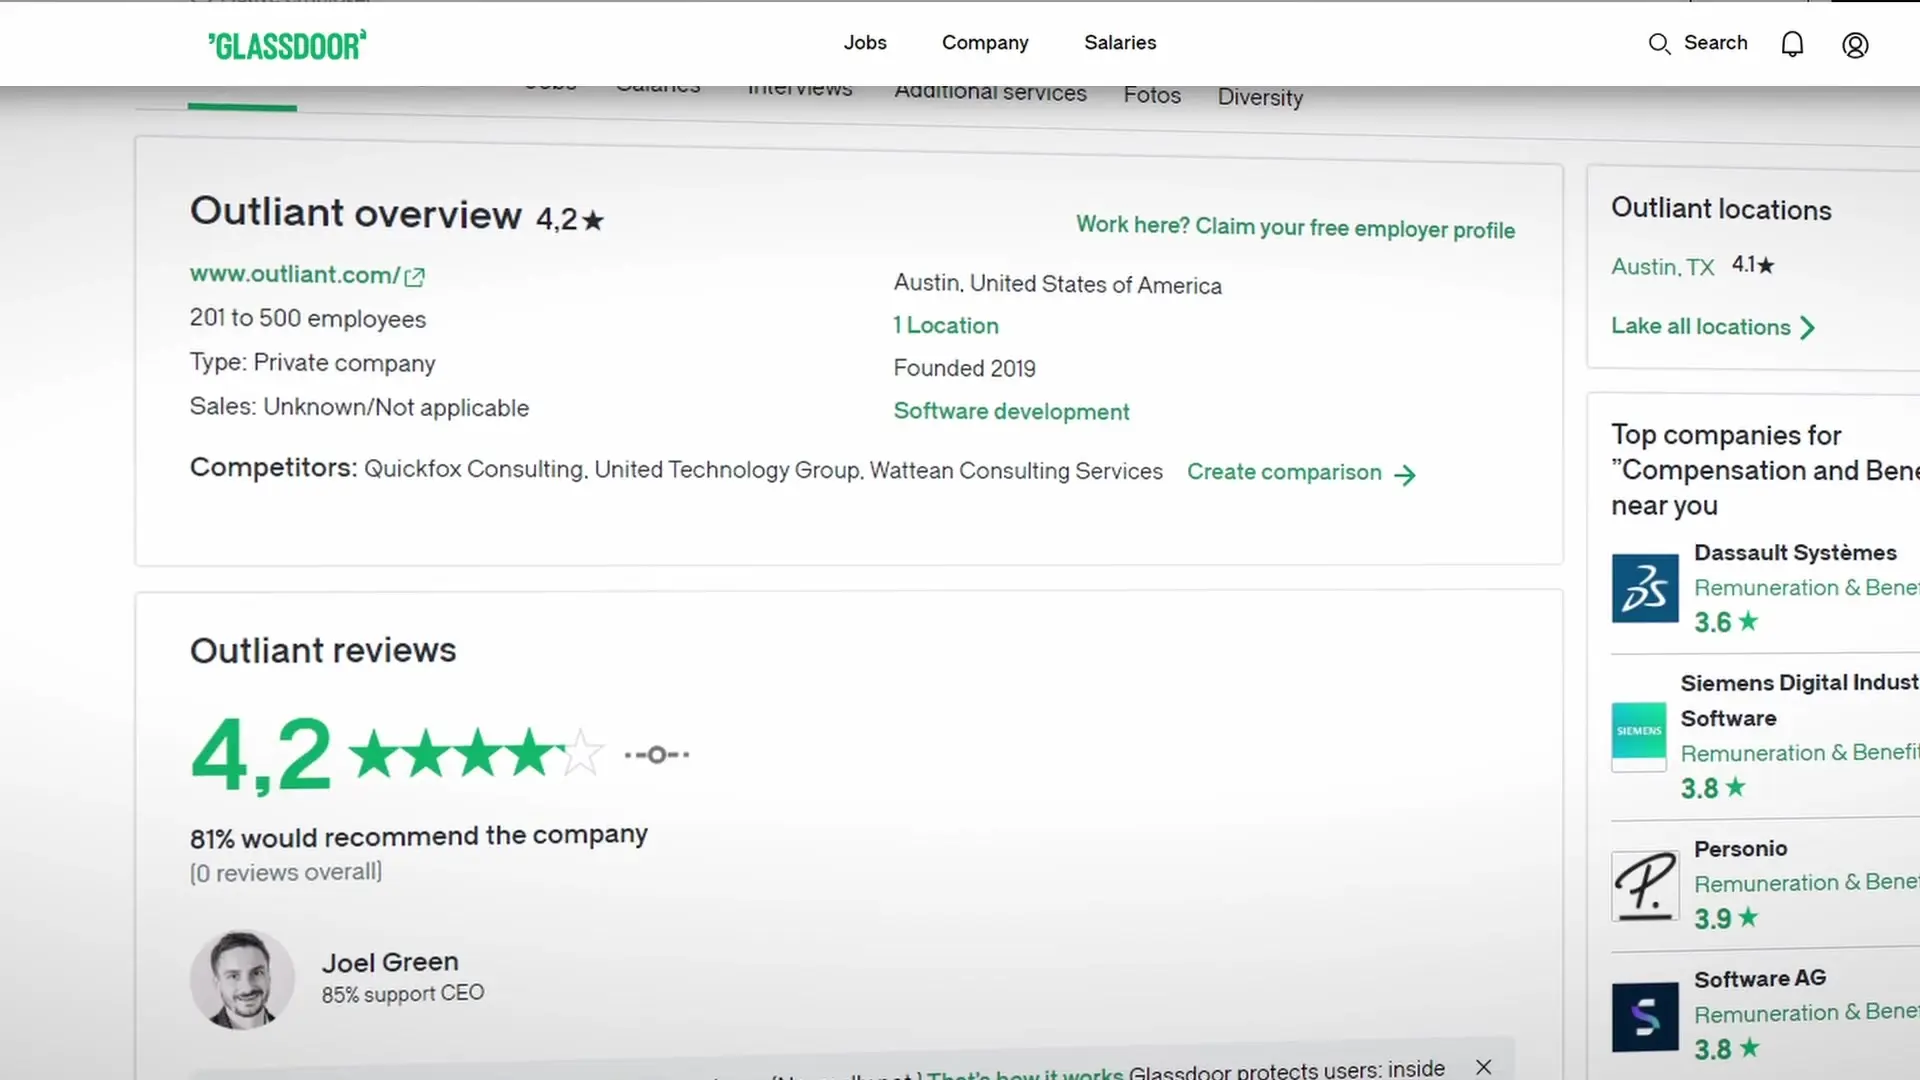This screenshot has height=1080, width=1920.
Task: Click Personio 3.9 star rating
Action: 1726,918
